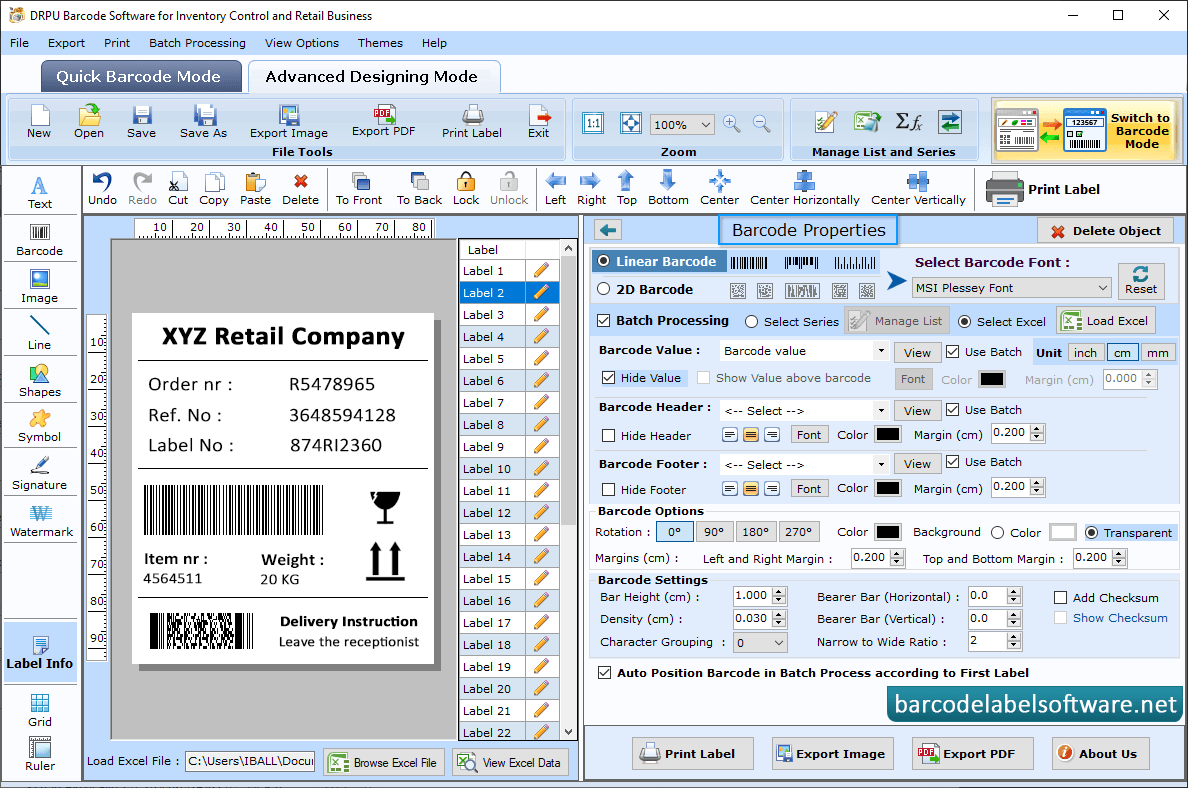Edit Label 5 with pencil icon

(x=541, y=358)
